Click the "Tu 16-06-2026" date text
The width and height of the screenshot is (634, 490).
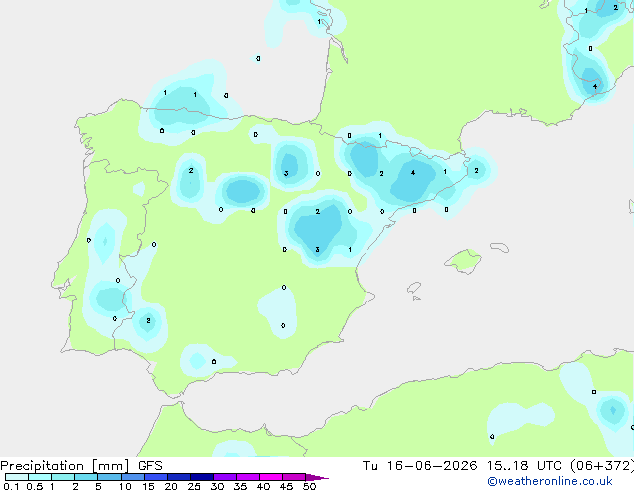click(420, 466)
